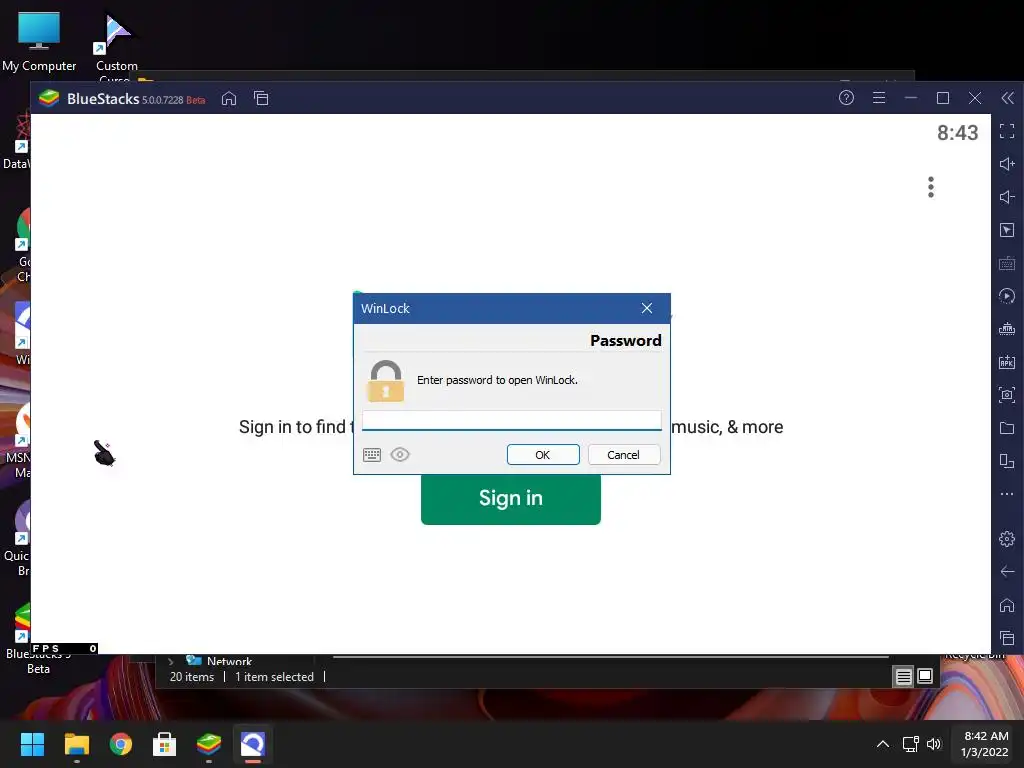Image resolution: width=1024 pixels, height=768 pixels.
Task: Open the Custom Cursor desktop shortcut
Action: (117, 46)
